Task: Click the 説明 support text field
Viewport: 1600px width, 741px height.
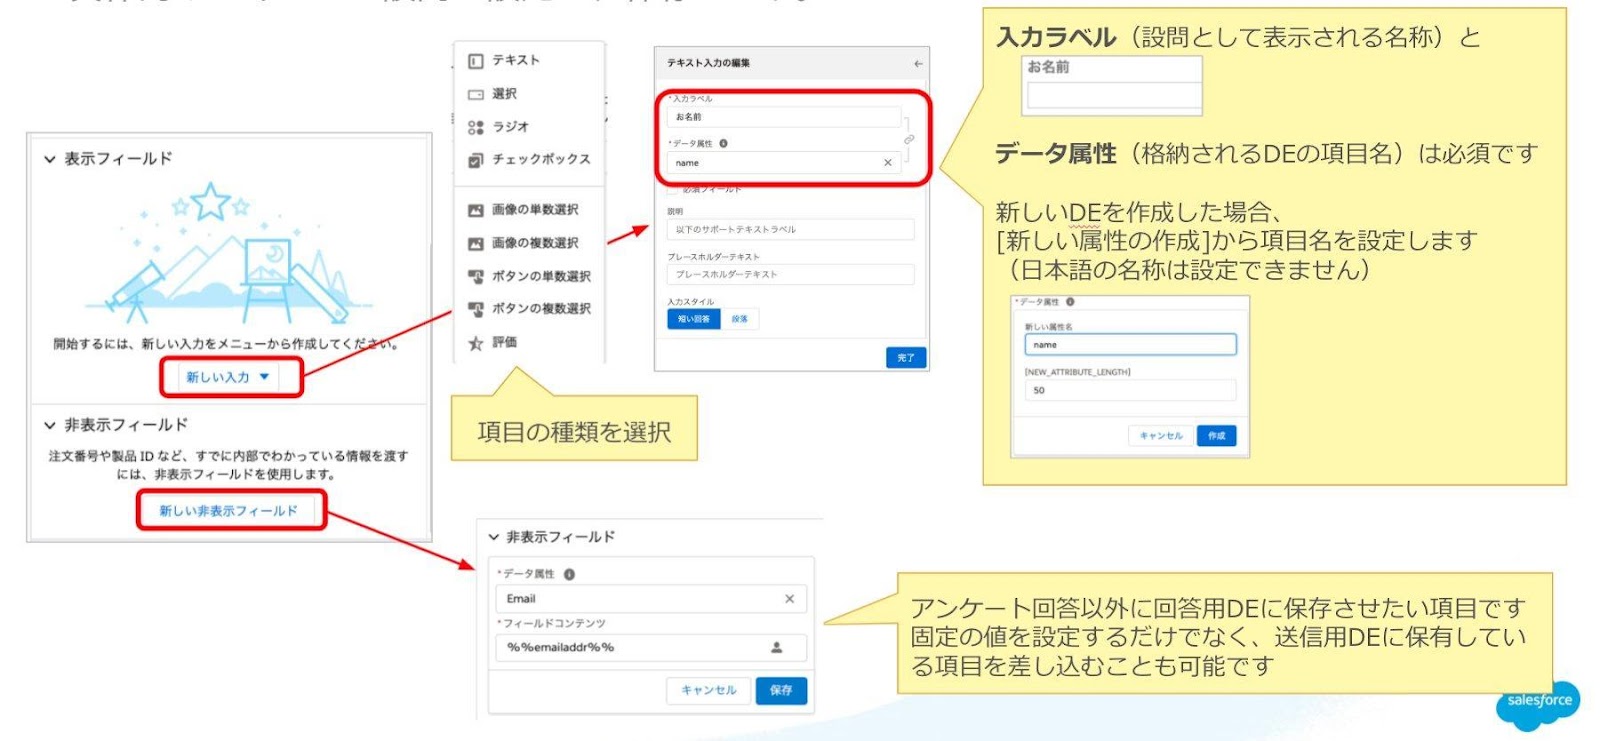Action: [x=791, y=229]
